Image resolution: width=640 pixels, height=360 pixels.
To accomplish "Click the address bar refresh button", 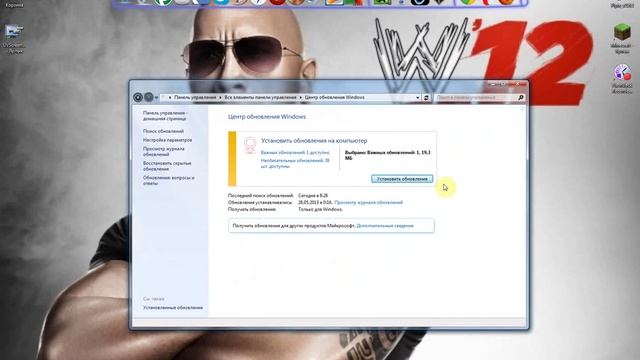I will [426, 98].
